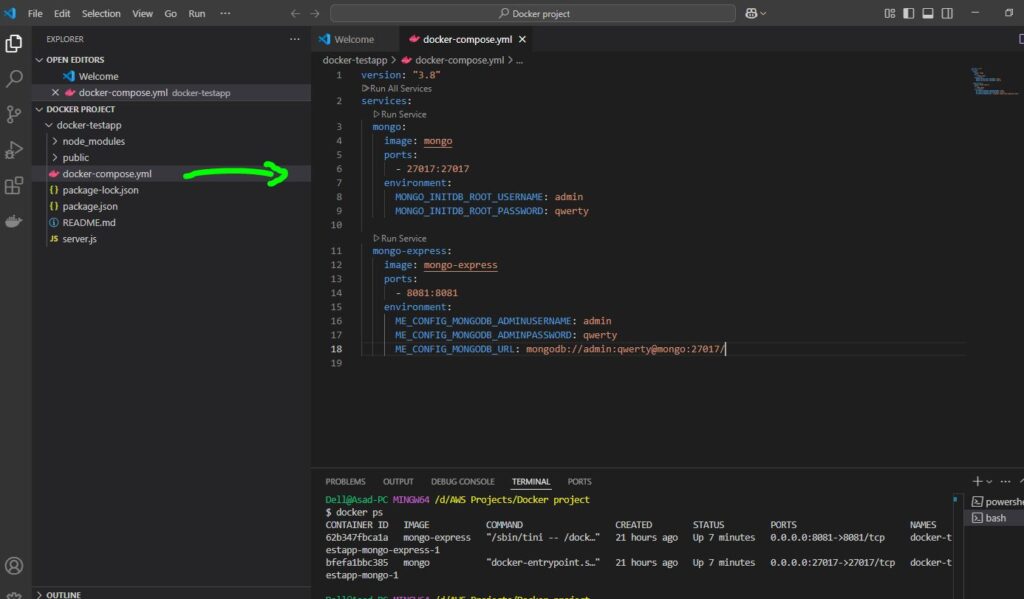Switch to the Welcome editor tab
Viewport: 1024px width, 599px height.
(x=354, y=39)
